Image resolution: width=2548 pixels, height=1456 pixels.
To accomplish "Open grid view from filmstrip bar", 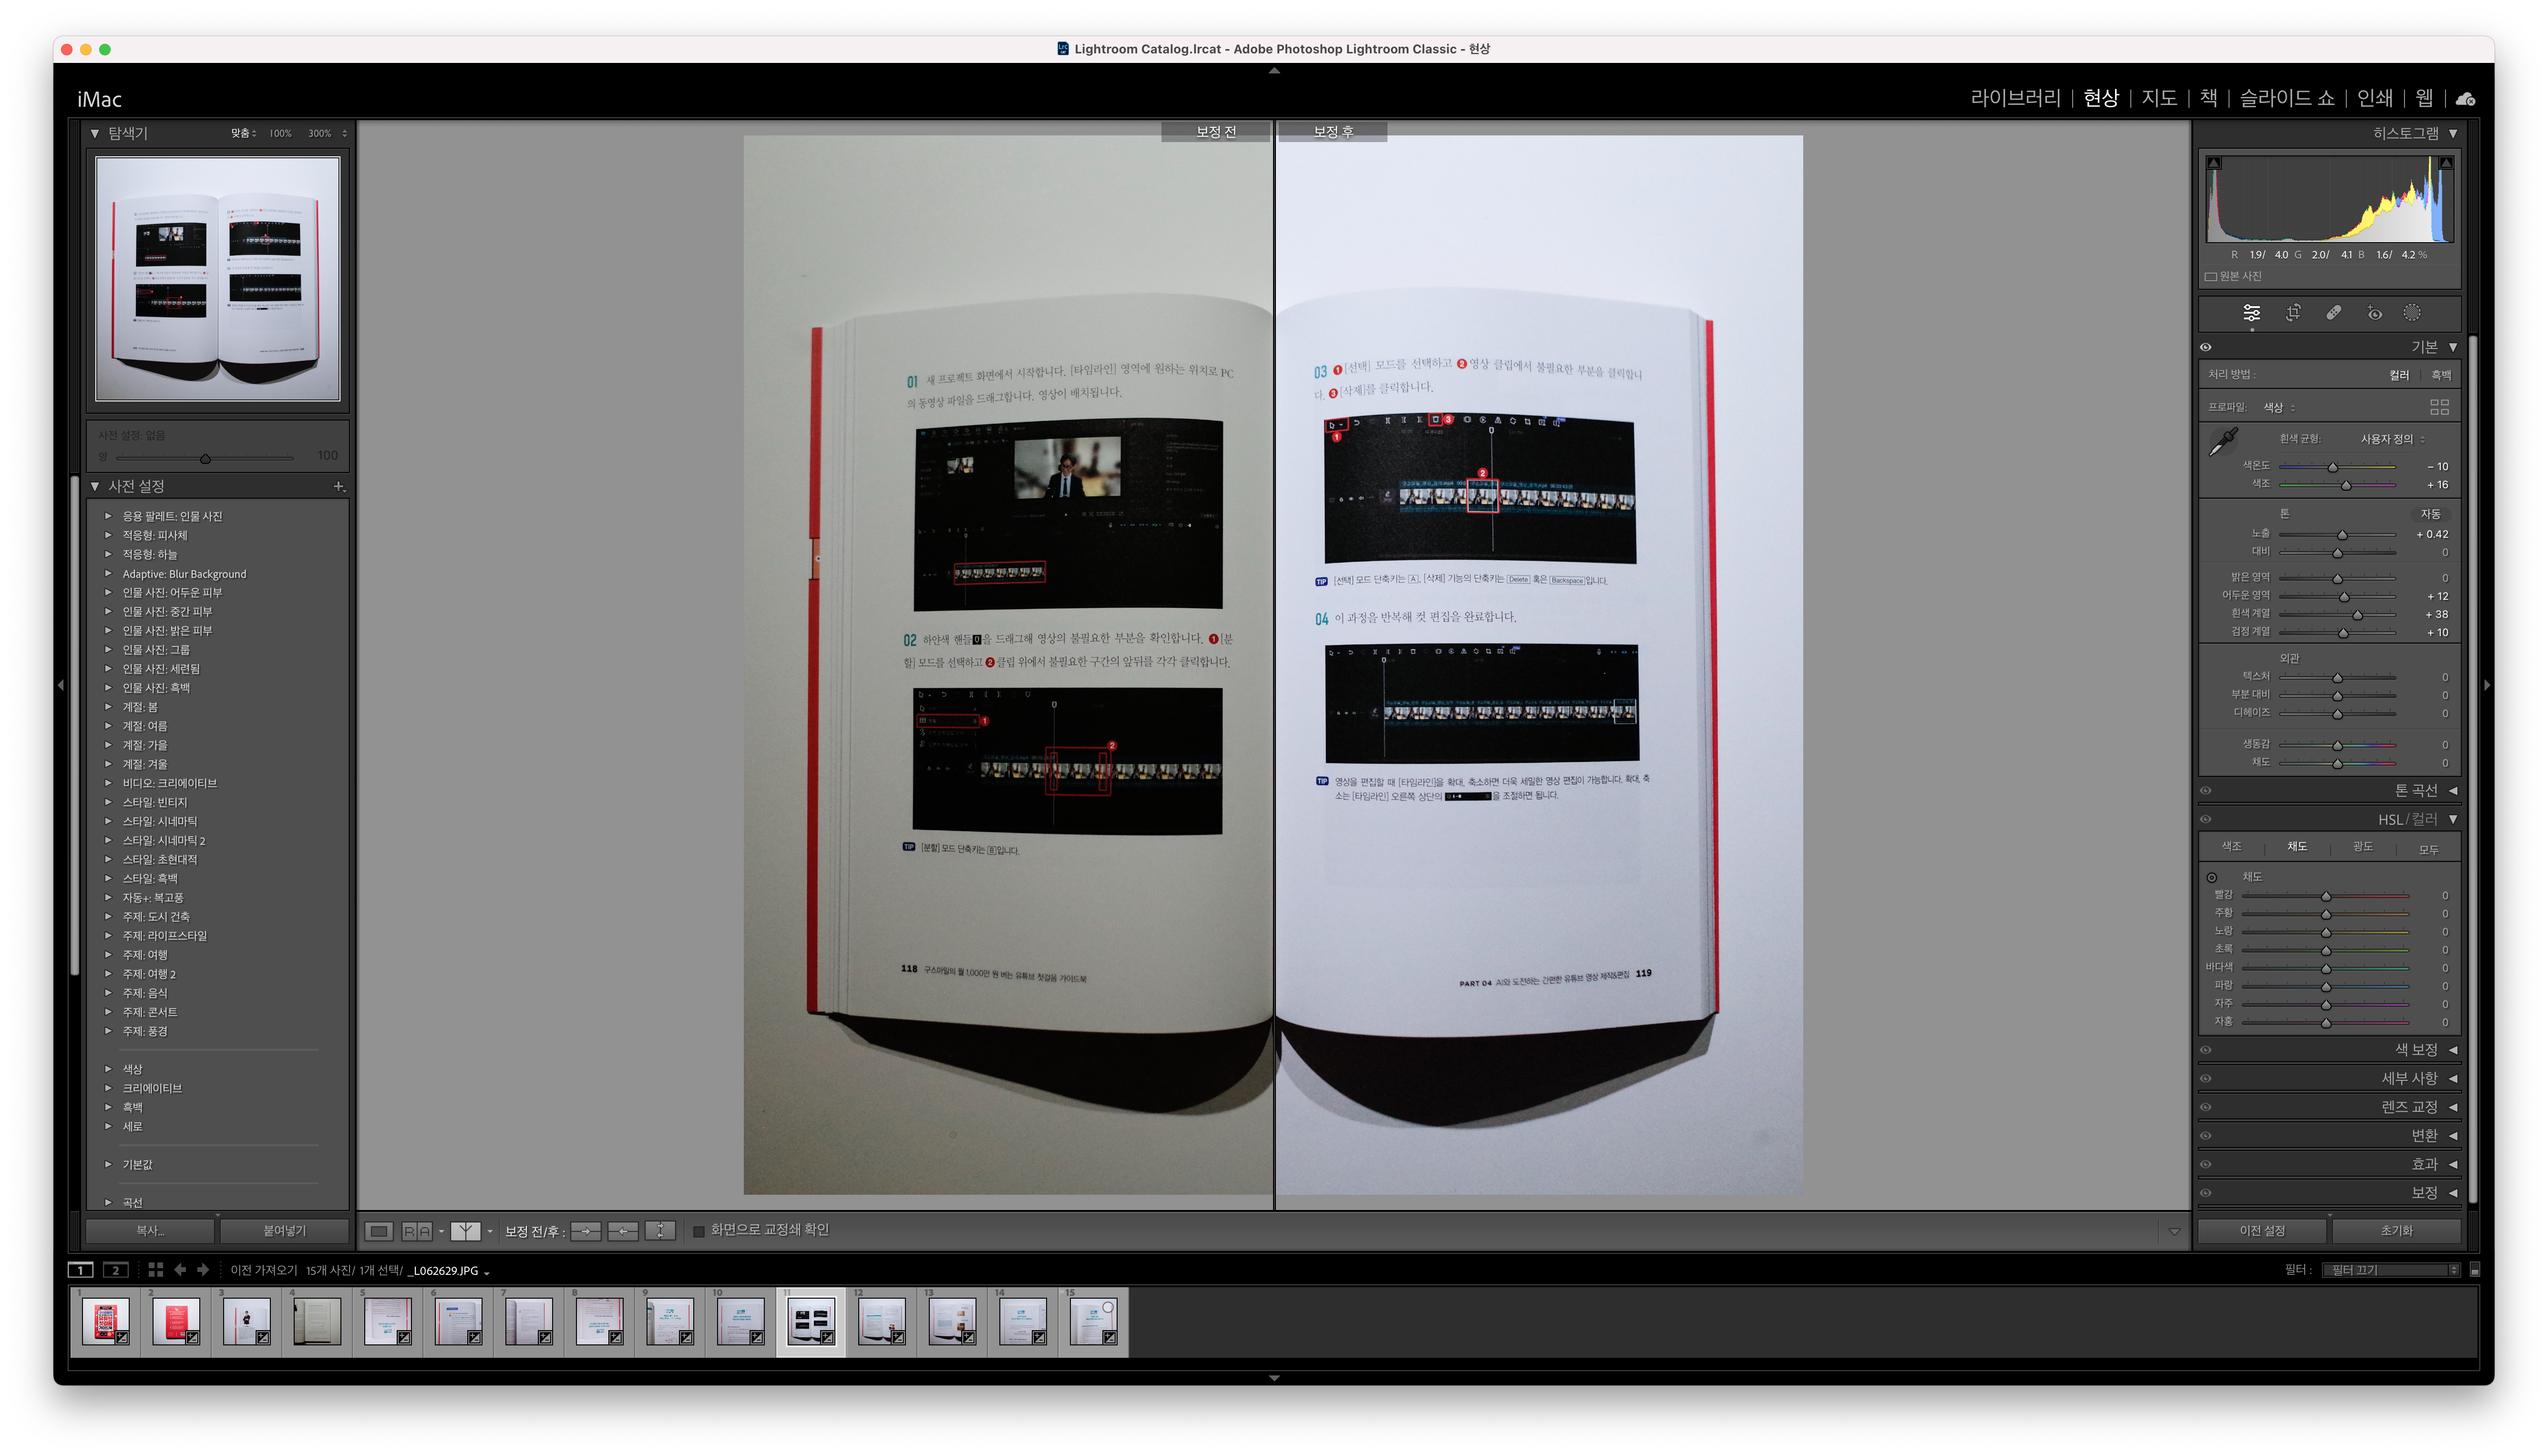I will 155,1269.
